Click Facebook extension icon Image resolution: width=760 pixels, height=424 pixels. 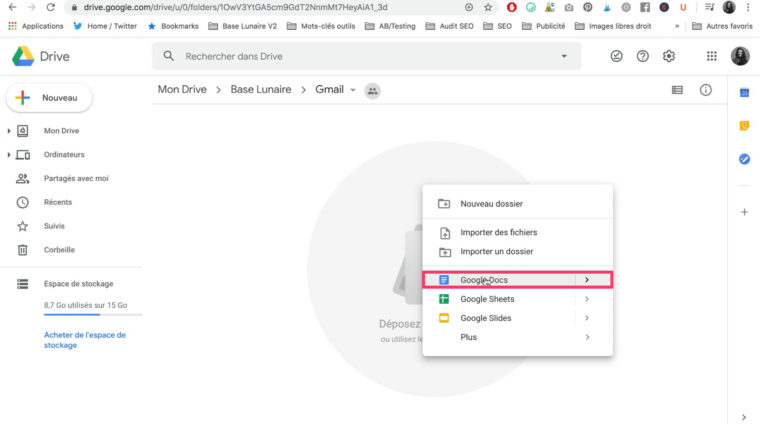coord(645,7)
